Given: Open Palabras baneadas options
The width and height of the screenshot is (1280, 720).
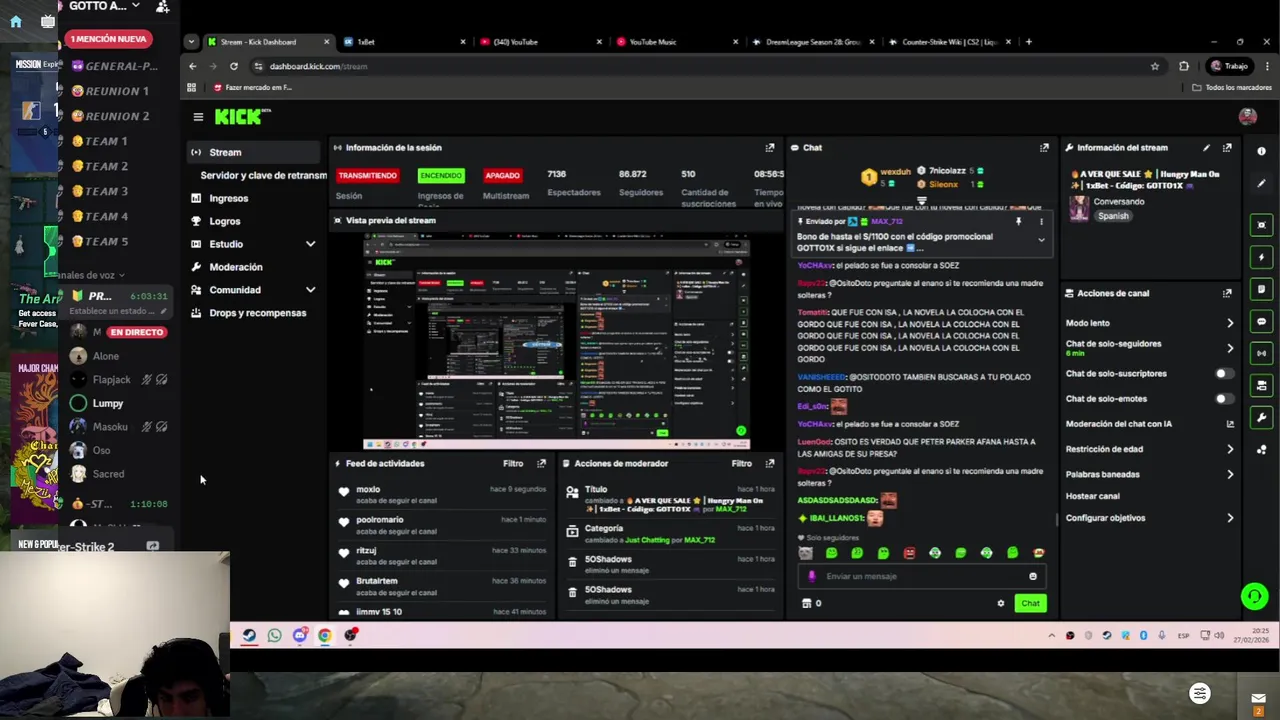Looking at the screenshot, I should click(x=1230, y=474).
